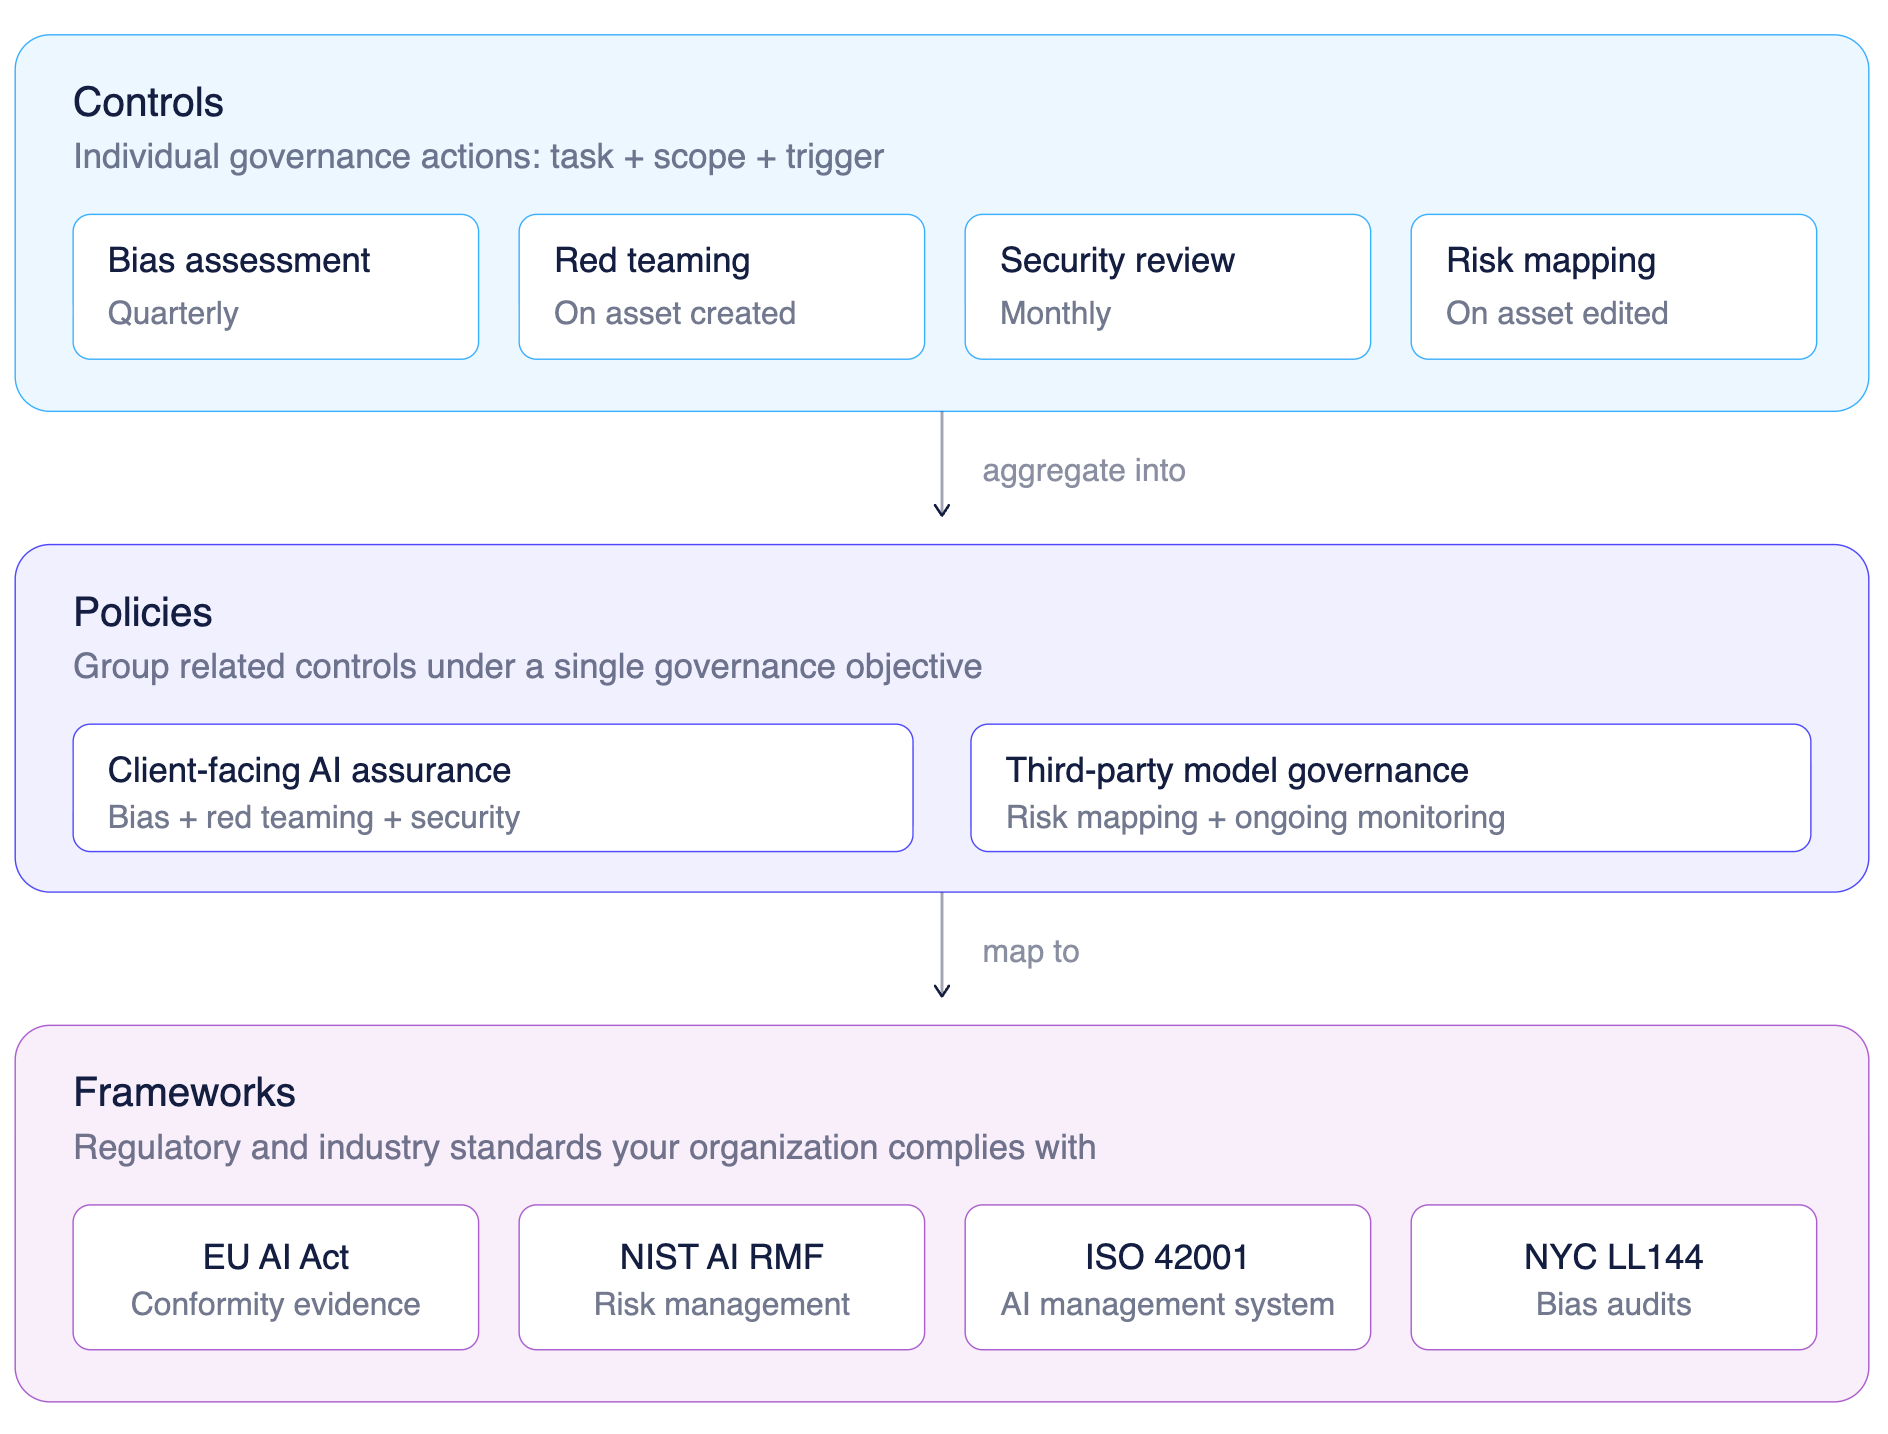Click the 'Regulatory and industry standards' description
1888x1434 pixels.
pos(584,1147)
